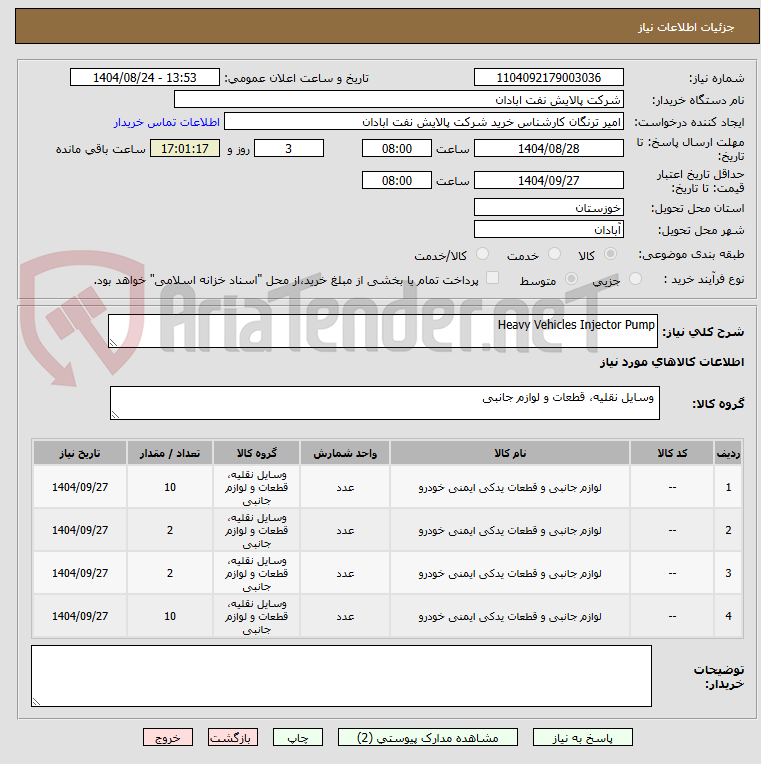This screenshot has width=761, height=764.
Task: Click need date 1404/09/27 in row 1
Action: point(80,487)
